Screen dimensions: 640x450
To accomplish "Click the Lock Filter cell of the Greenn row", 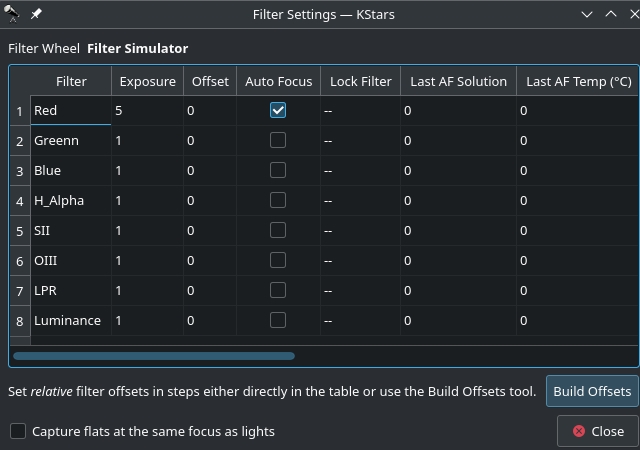I will [x=360, y=140].
